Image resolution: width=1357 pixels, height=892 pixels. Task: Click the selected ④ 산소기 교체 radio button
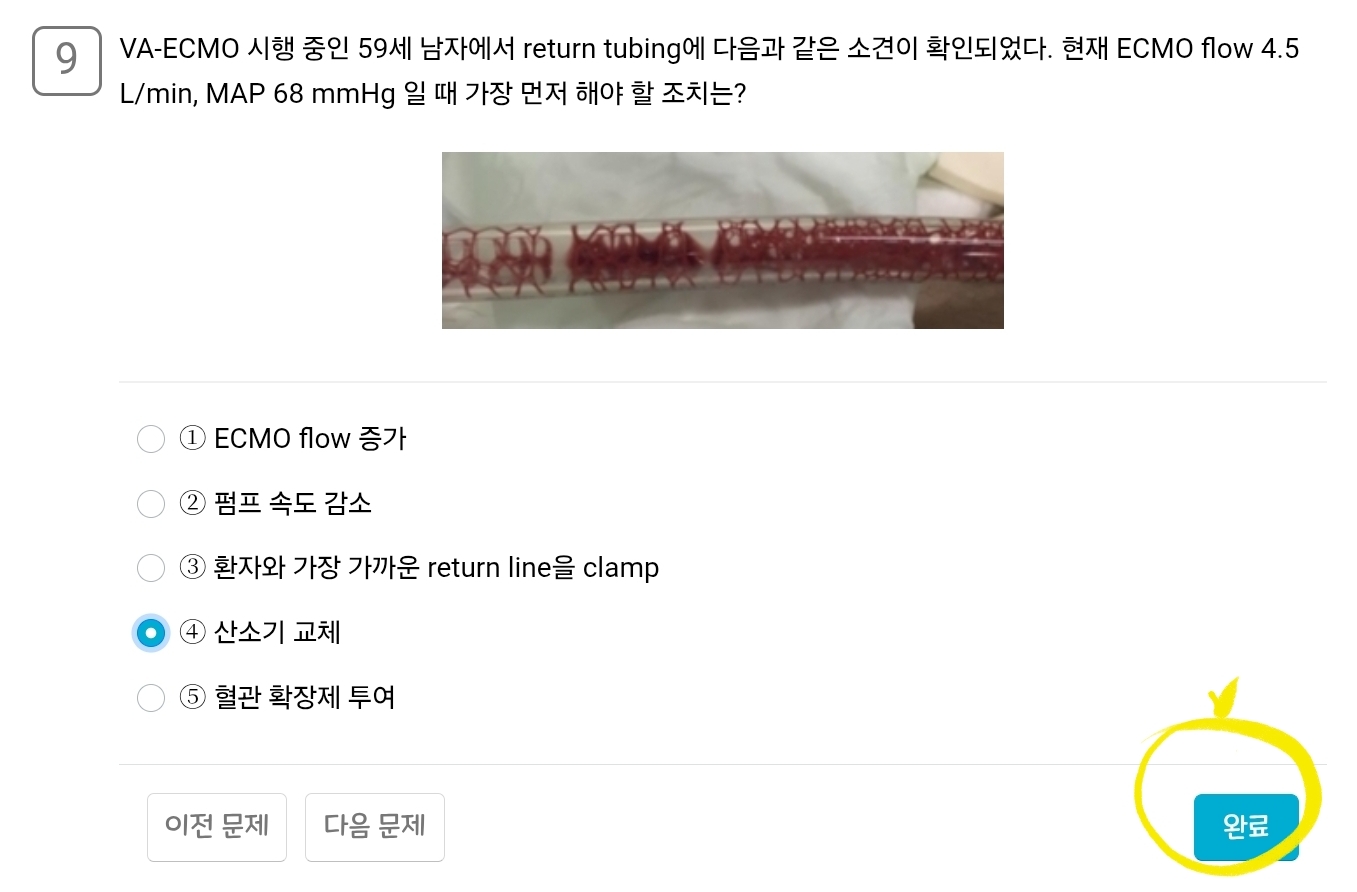(x=150, y=633)
